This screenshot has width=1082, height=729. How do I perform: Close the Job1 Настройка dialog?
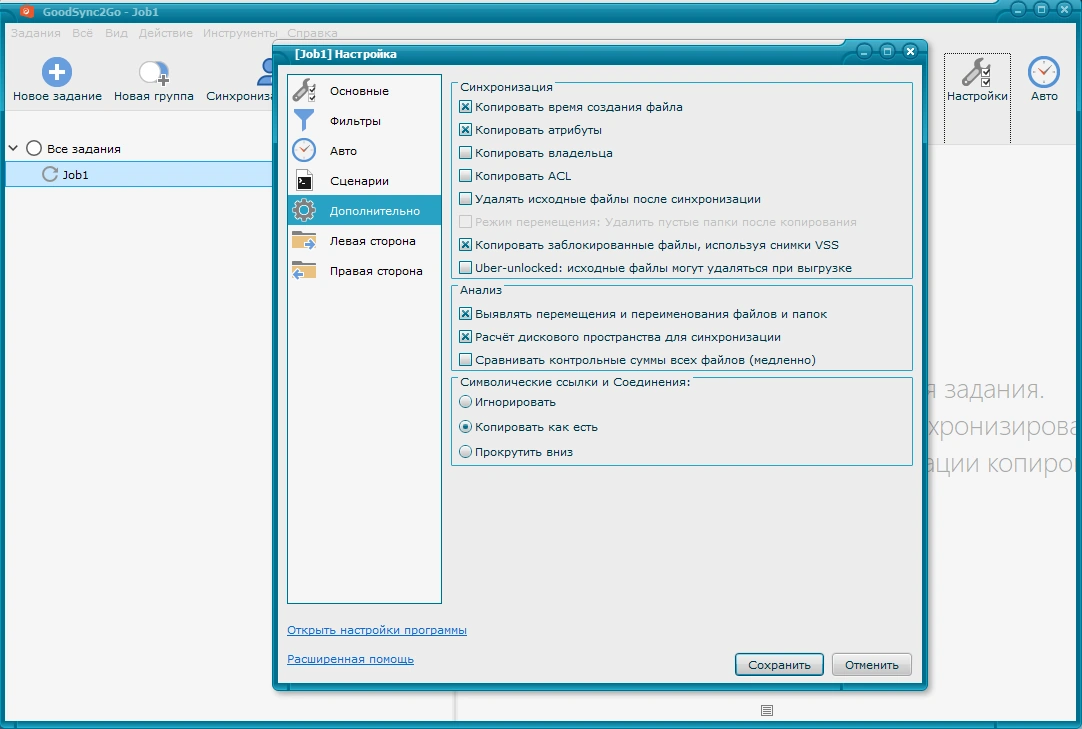pyautogui.click(x=910, y=51)
